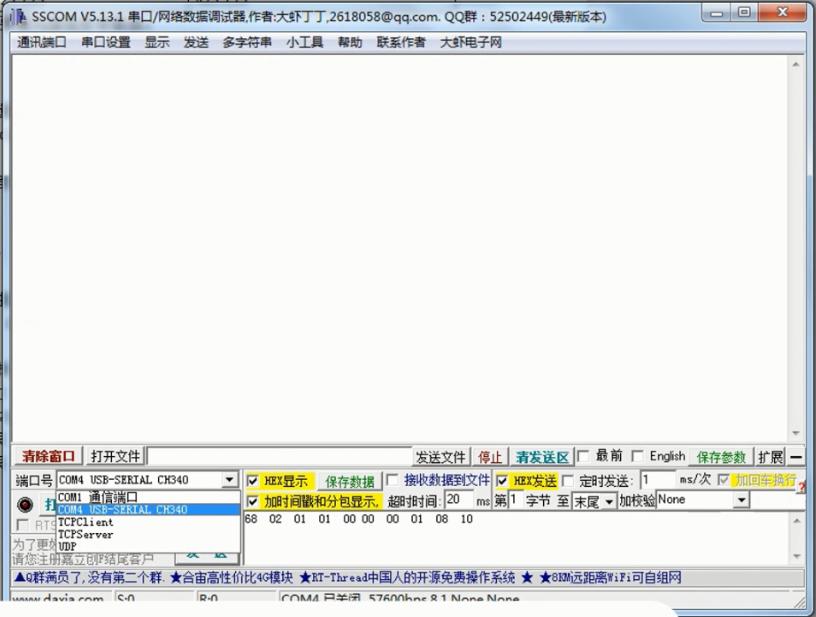The image size is (816, 617).
Task: Choose UDP from the port list
Action: [148, 547]
